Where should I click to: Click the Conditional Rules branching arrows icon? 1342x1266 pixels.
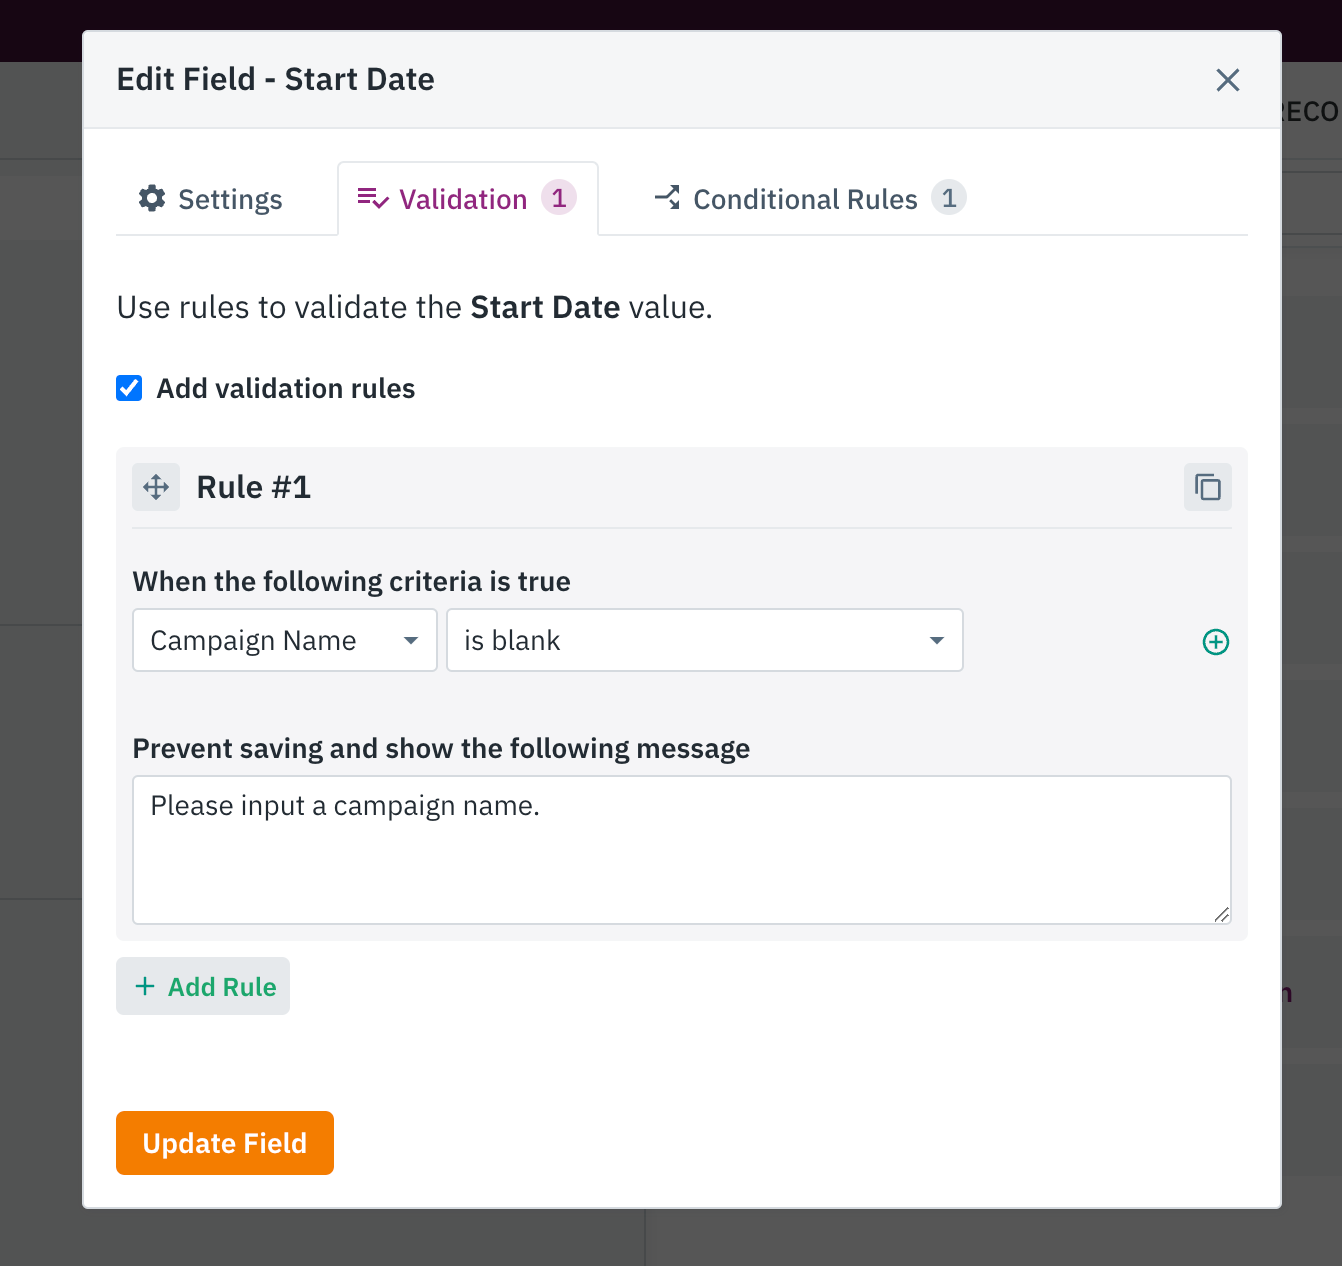coord(668,197)
